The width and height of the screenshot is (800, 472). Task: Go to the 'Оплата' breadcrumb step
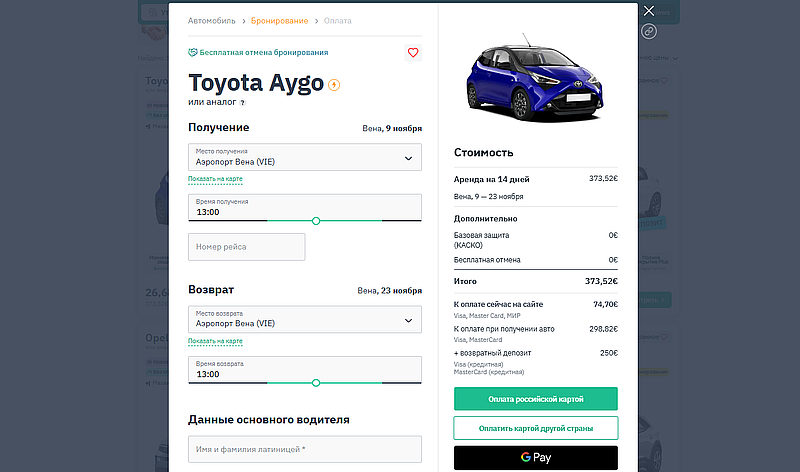(x=337, y=21)
